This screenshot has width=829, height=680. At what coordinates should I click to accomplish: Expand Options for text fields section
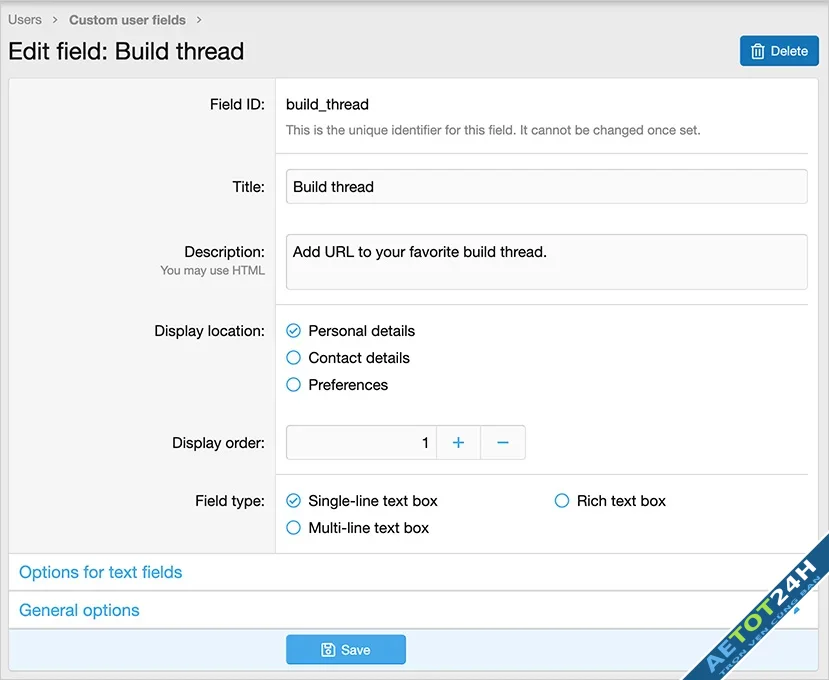coord(101,573)
